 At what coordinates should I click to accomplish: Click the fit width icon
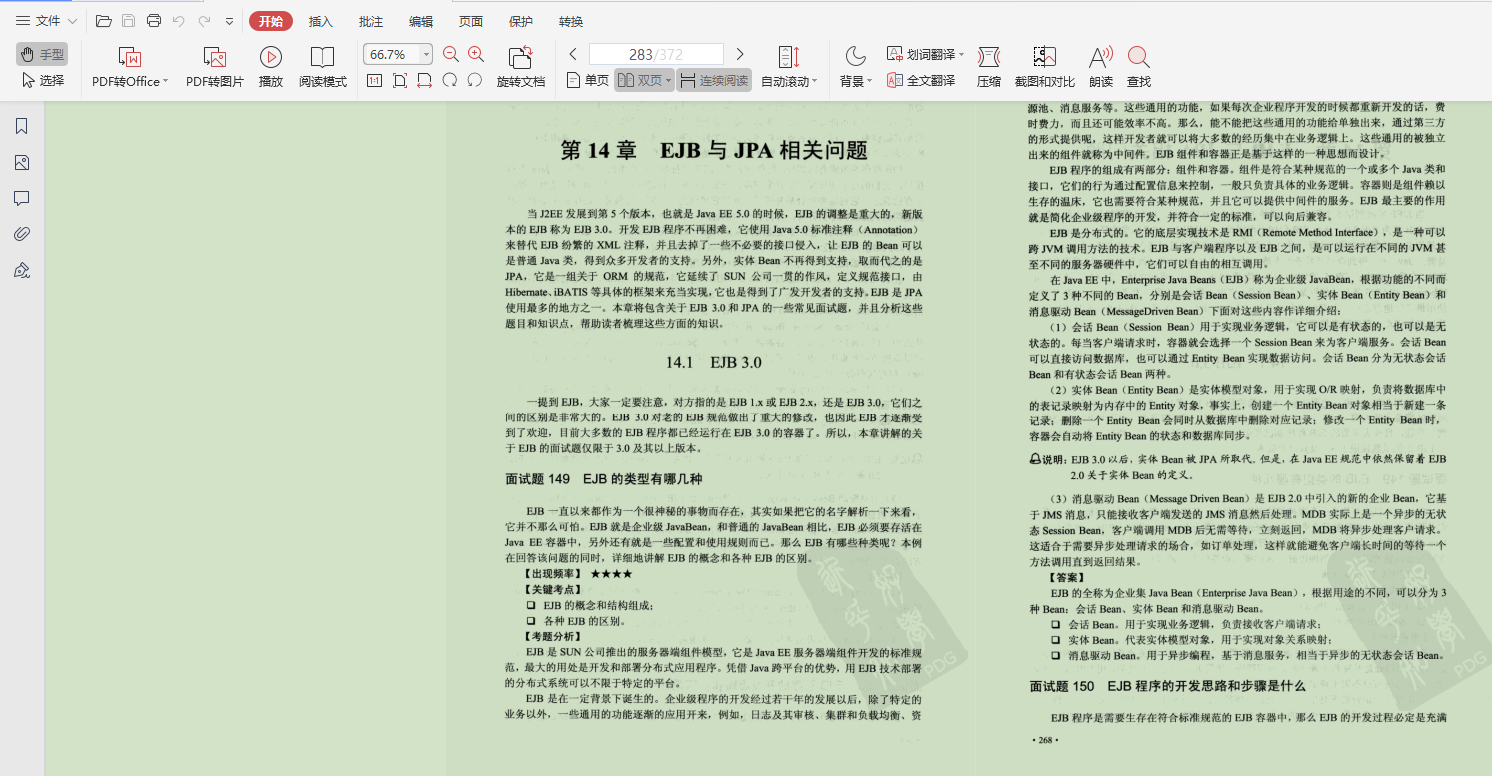pos(424,80)
